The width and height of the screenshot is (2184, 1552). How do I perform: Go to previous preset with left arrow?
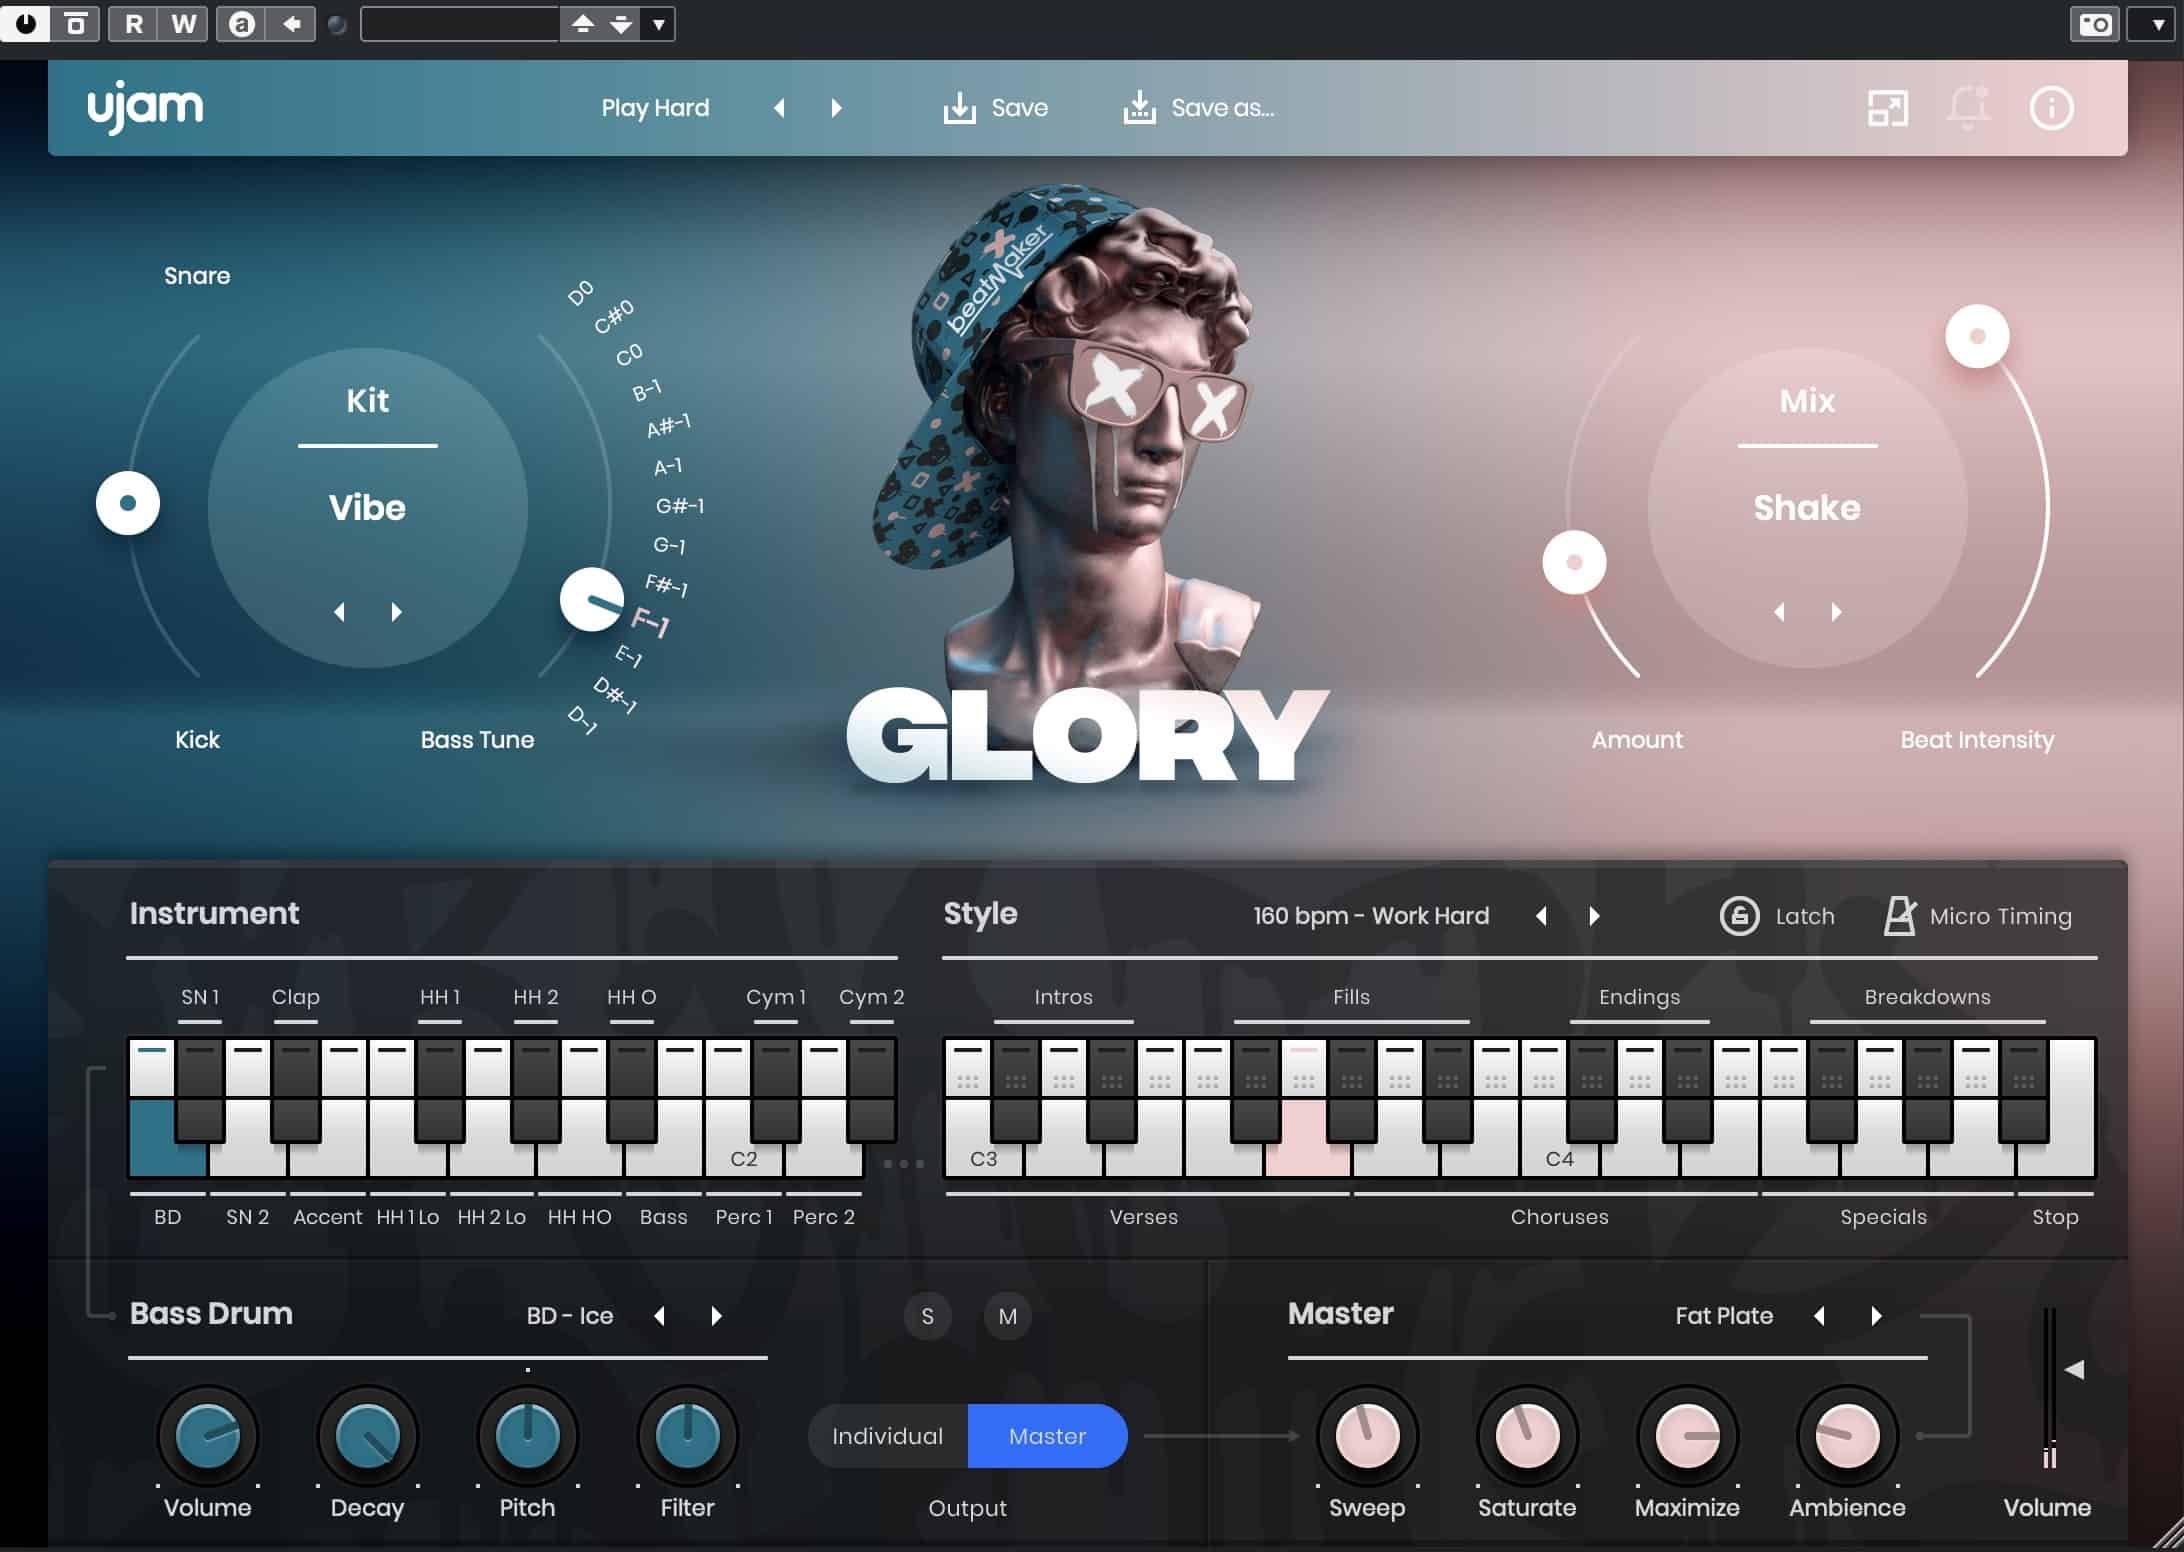779,108
